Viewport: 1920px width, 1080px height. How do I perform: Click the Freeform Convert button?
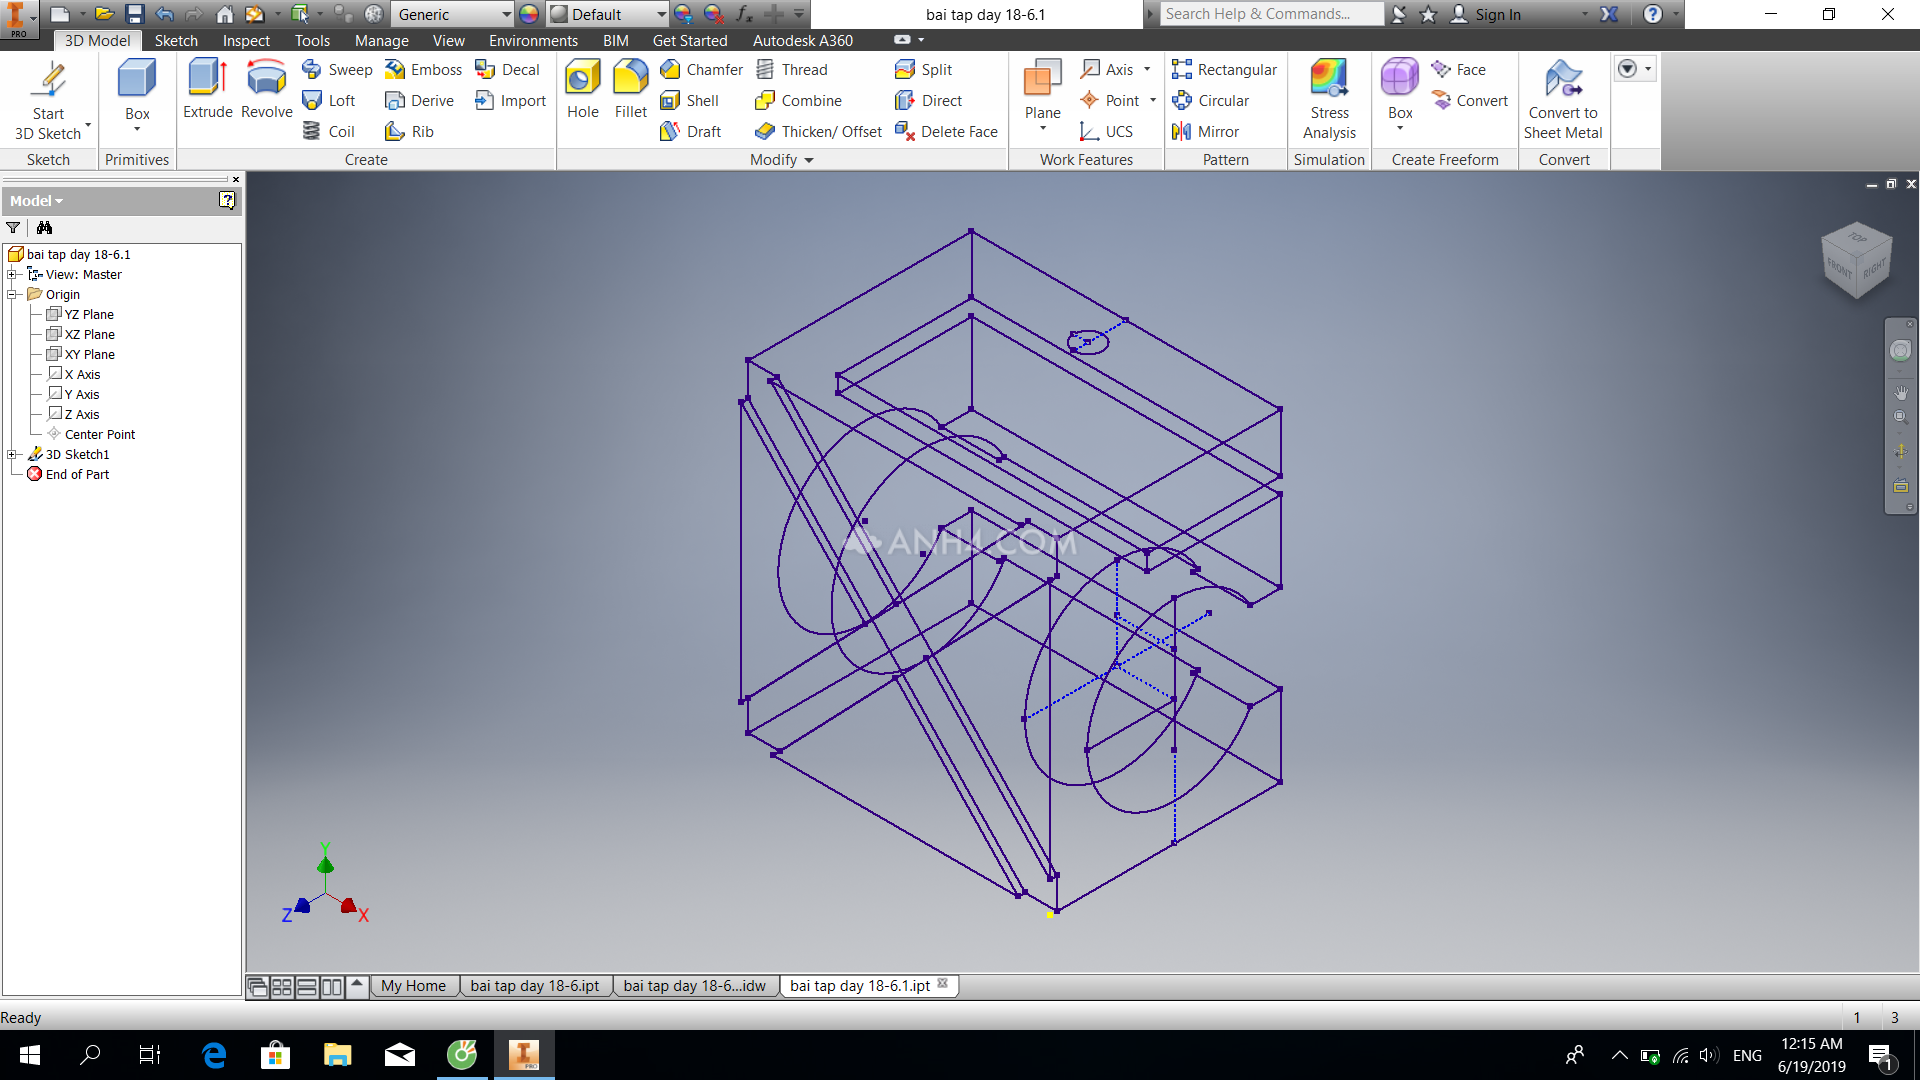(x=1469, y=100)
